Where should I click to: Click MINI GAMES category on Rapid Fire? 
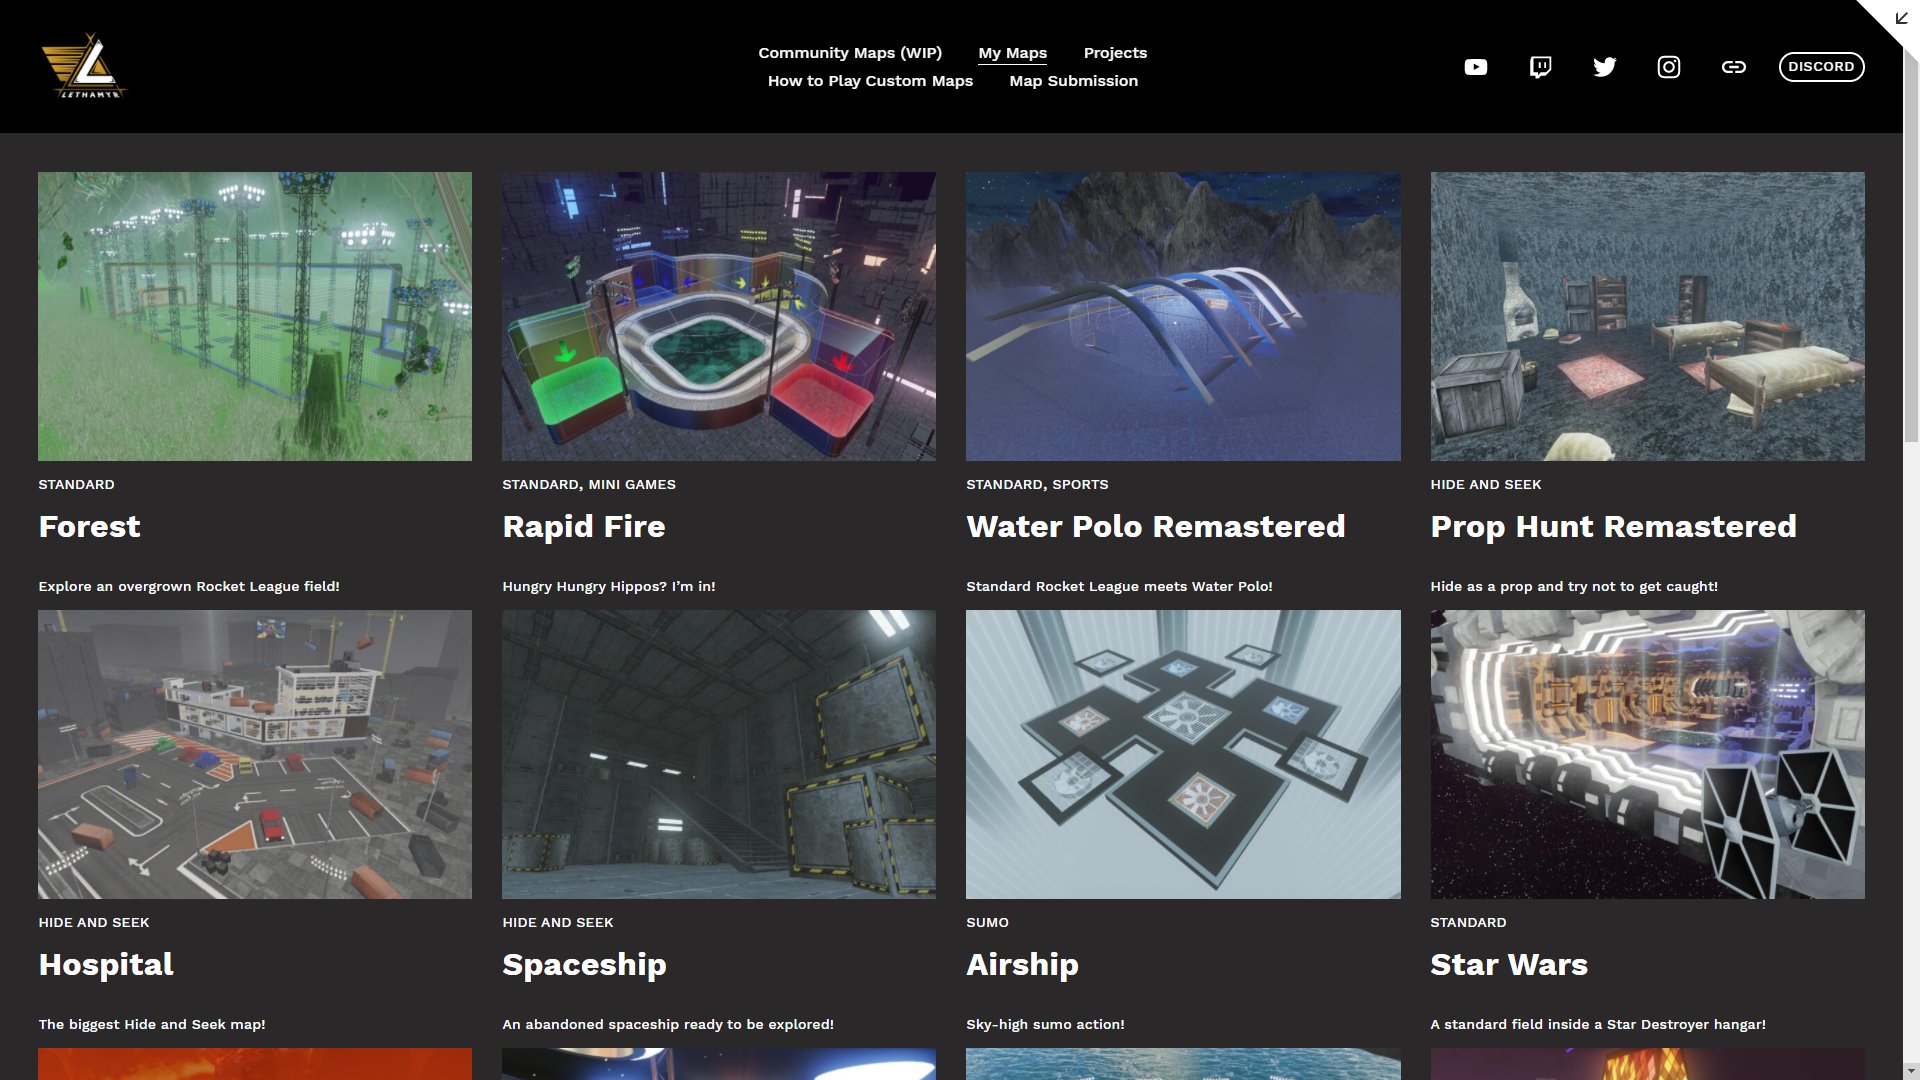(632, 484)
